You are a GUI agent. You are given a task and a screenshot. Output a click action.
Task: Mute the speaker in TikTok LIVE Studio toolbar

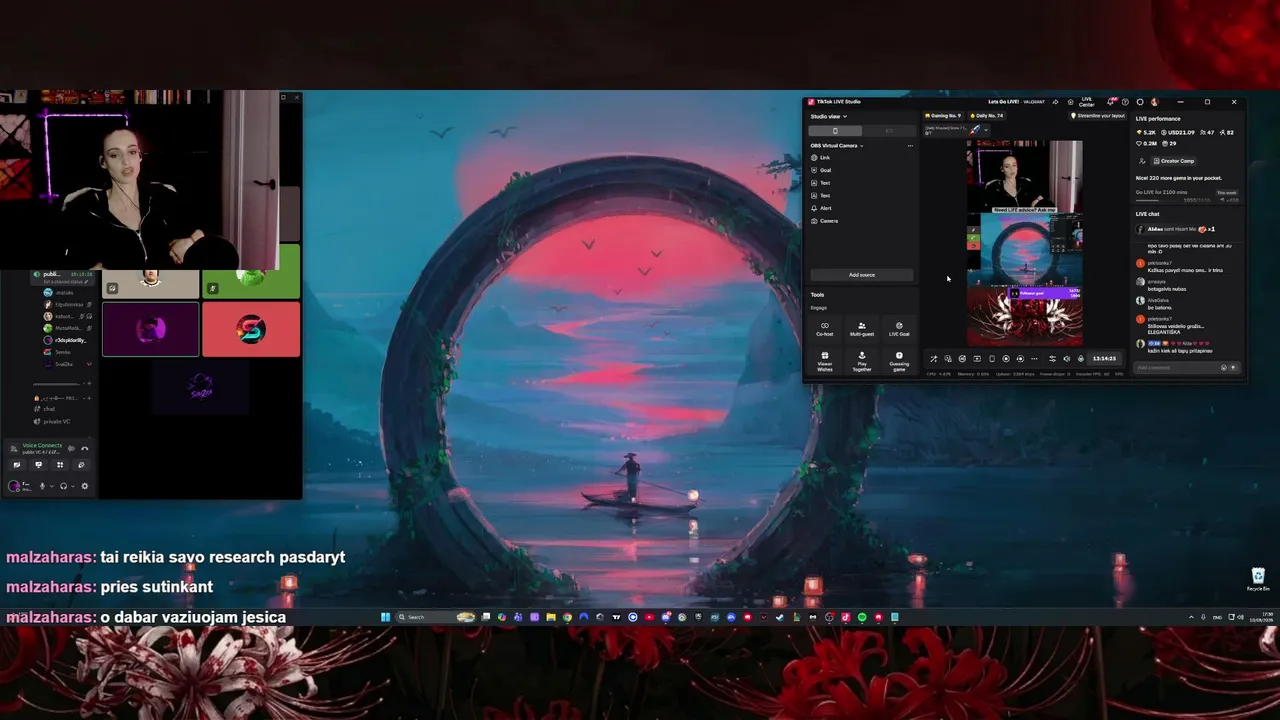pos(1066,359)
